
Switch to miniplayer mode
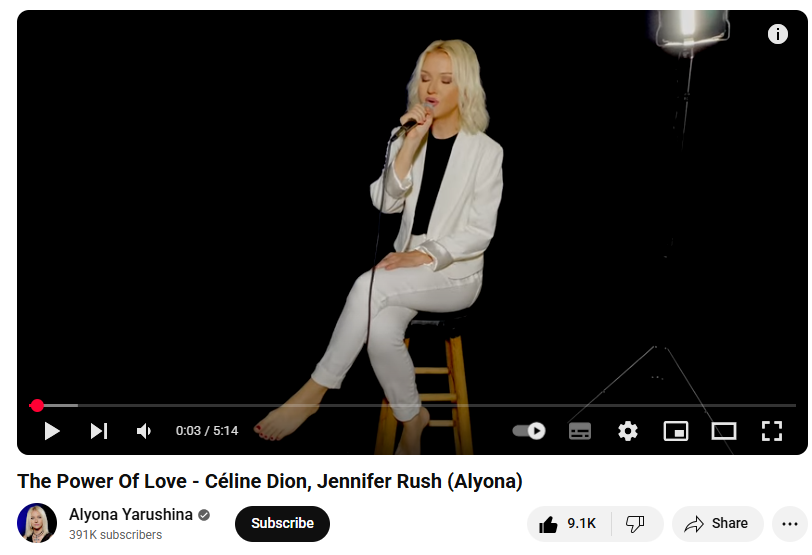[676, 431]
